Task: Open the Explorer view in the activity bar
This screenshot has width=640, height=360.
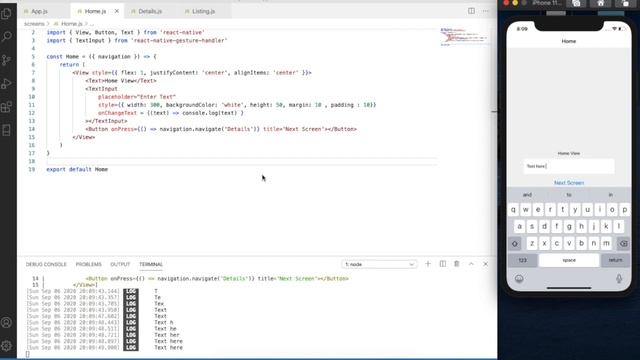Action: point(7,13)
